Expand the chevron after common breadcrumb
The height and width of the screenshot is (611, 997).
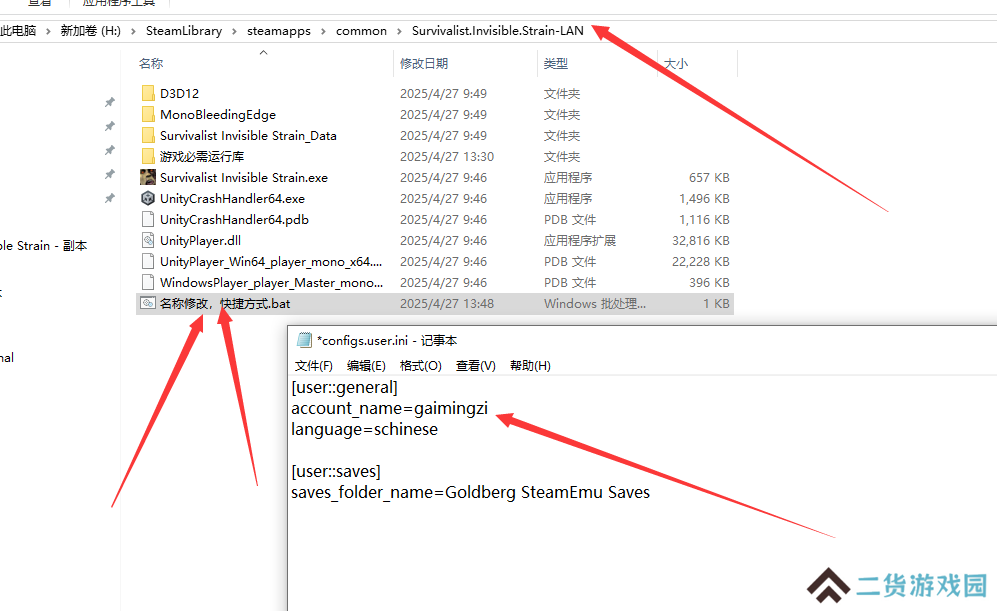pos(399,31)
